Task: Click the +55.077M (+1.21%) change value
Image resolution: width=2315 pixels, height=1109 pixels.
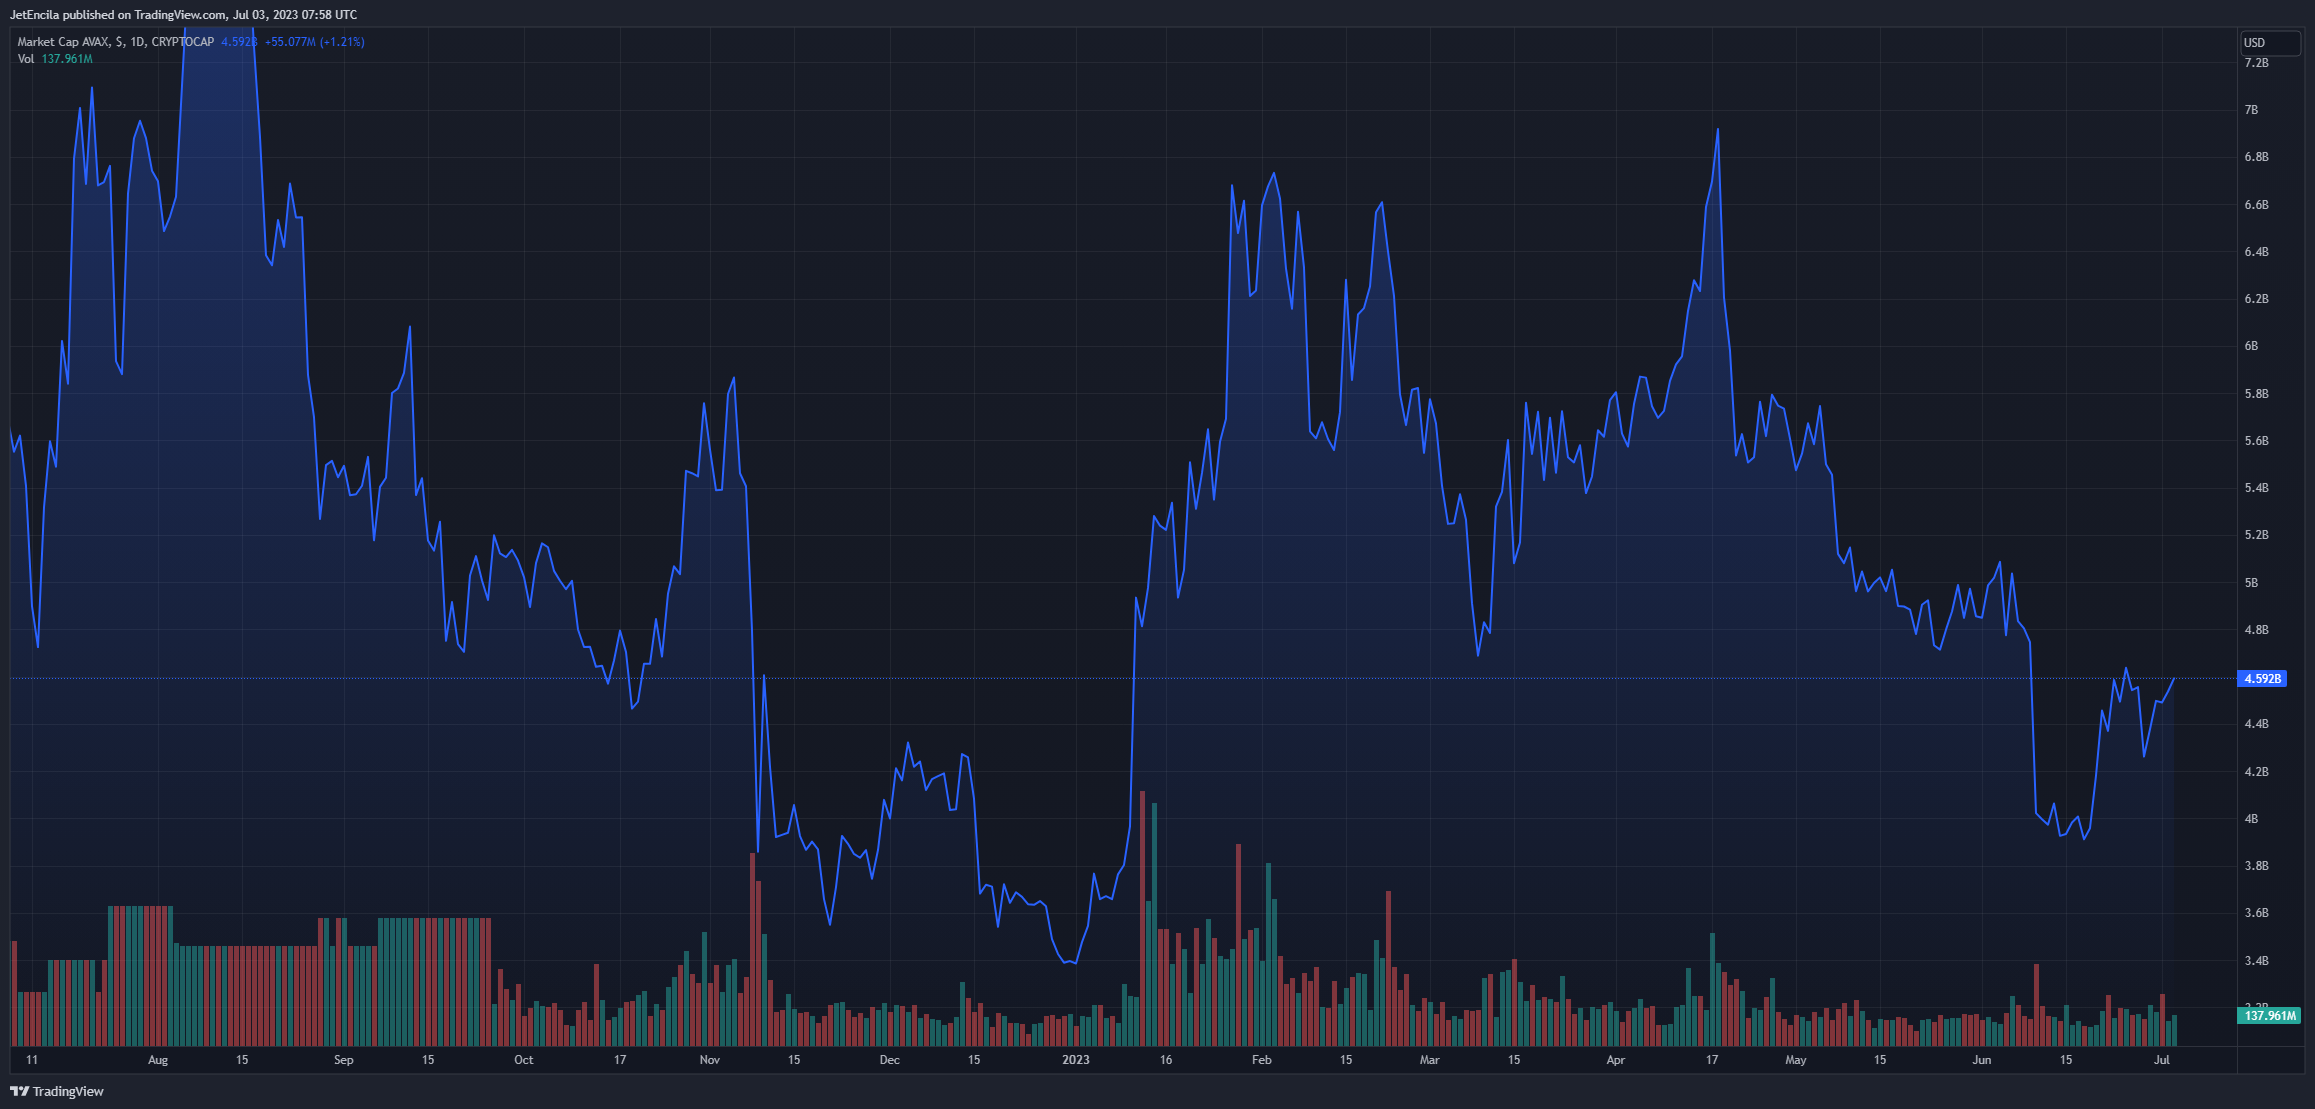Action: pos(314,42)
